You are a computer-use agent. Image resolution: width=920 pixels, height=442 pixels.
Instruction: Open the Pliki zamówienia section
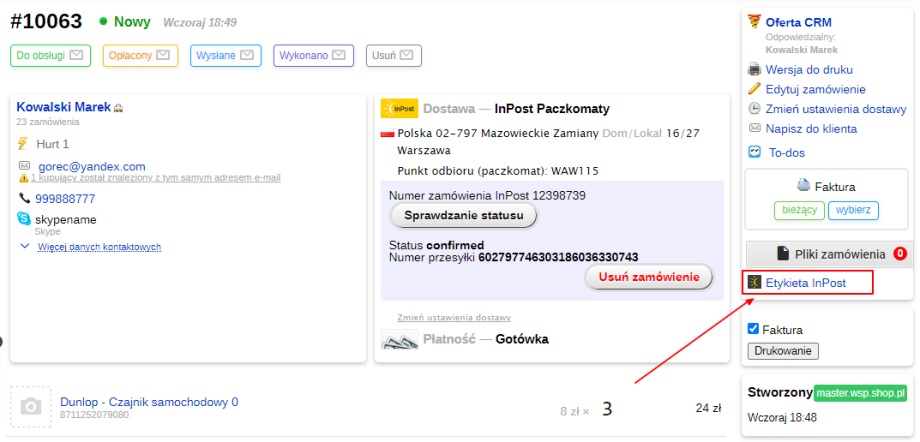click(x=827, y=254)
